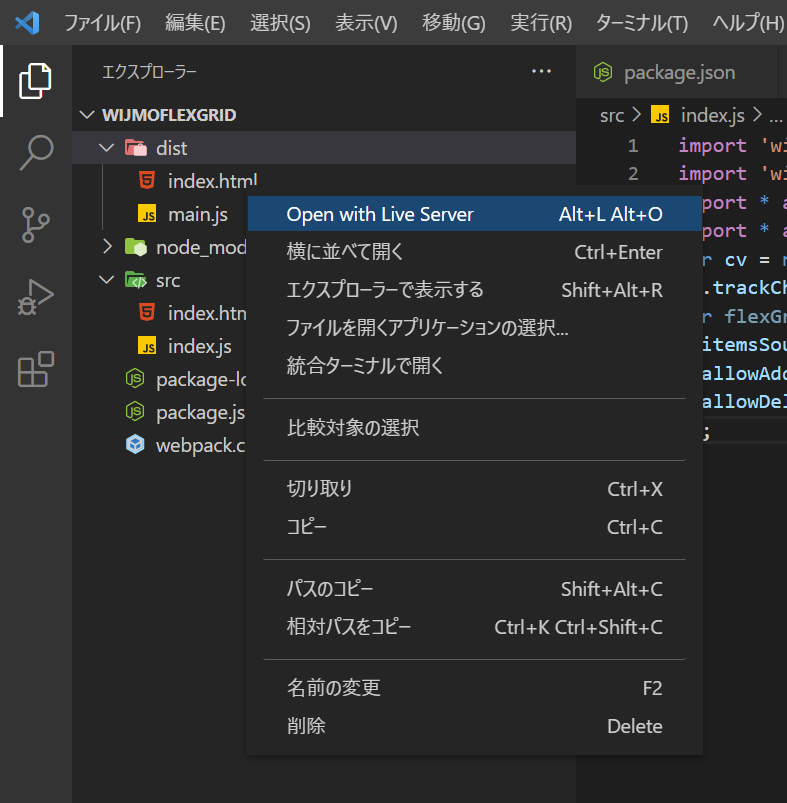Image resolution: width=787 pixels, height=803 pixels.
Task: Expand the node_modules folder chevron
Action: (x=107, y=247)
